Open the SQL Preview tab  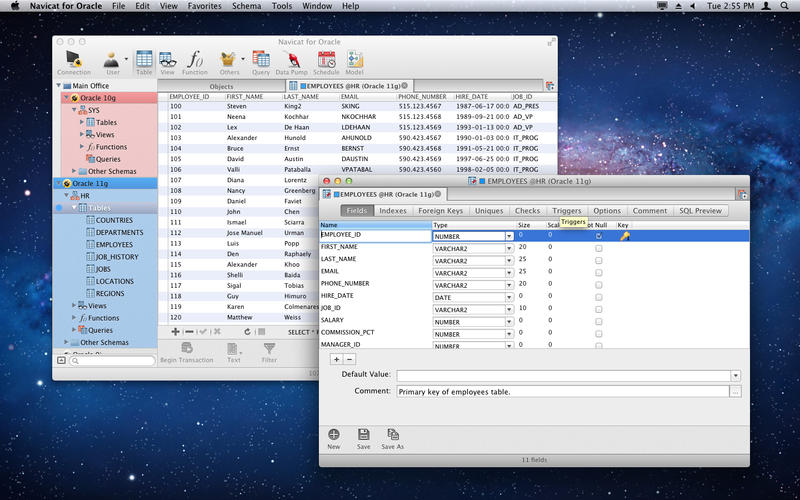[700, 211]
